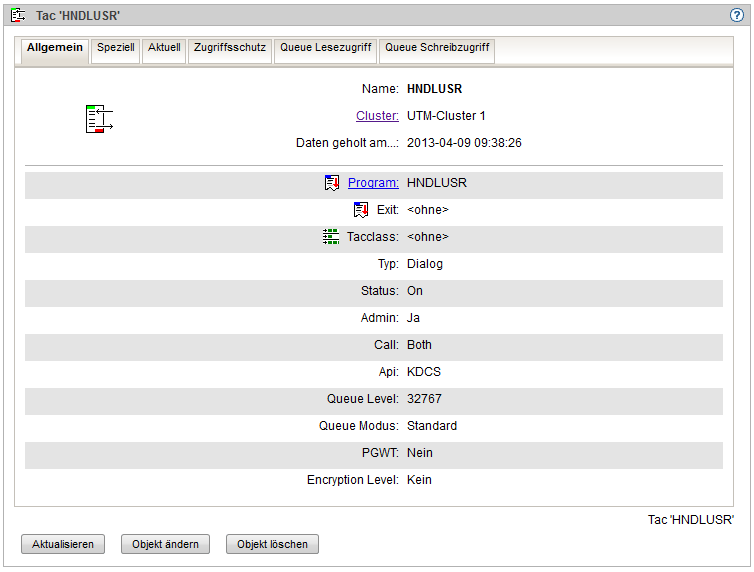The image size is (754, 572).
Task: Click the Queue Level value 32767
Action: [424, 399]
